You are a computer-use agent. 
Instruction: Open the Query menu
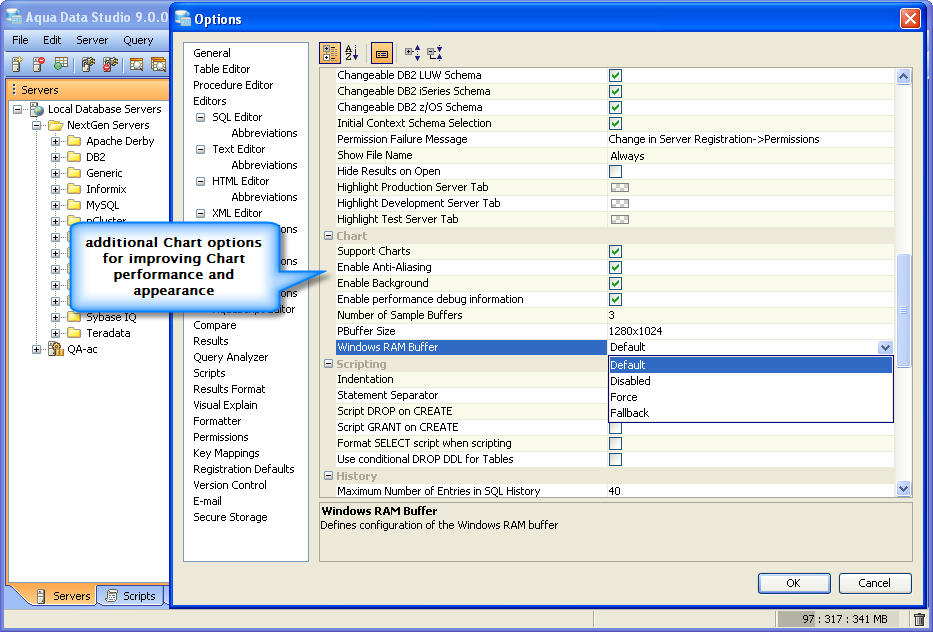coord(138,40)
